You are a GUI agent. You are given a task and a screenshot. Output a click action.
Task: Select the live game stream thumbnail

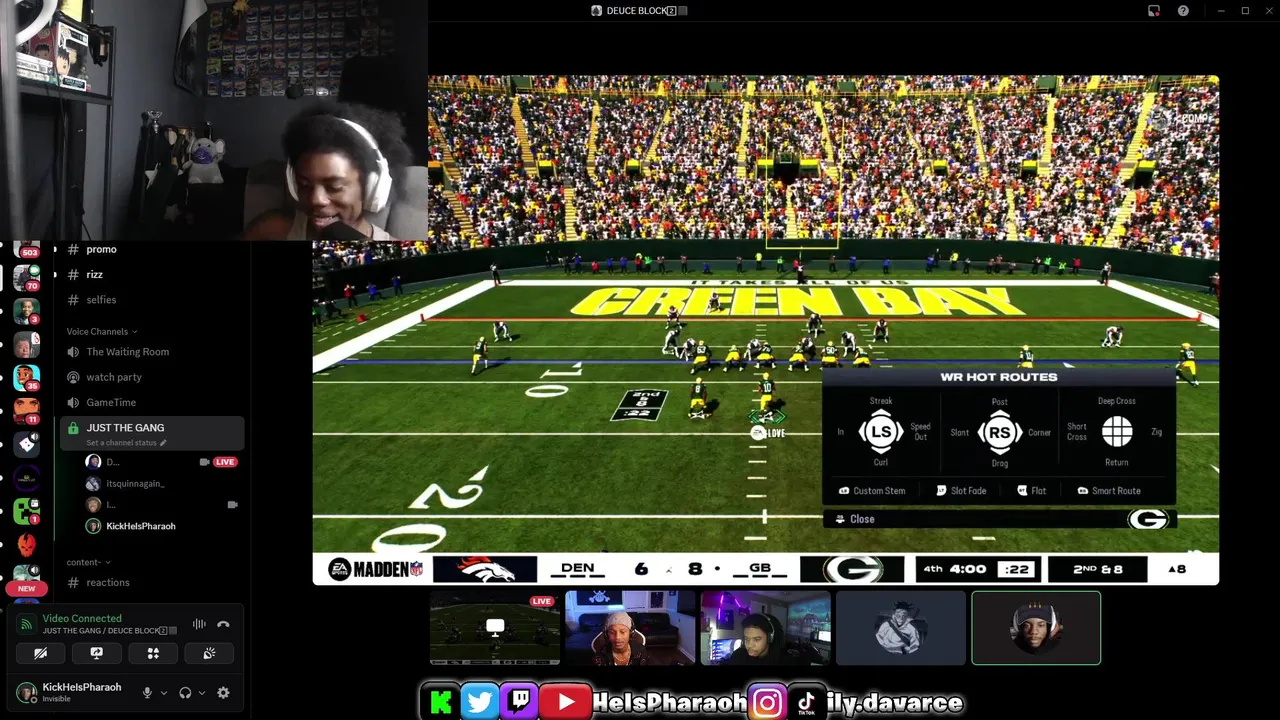coord(495,628)
